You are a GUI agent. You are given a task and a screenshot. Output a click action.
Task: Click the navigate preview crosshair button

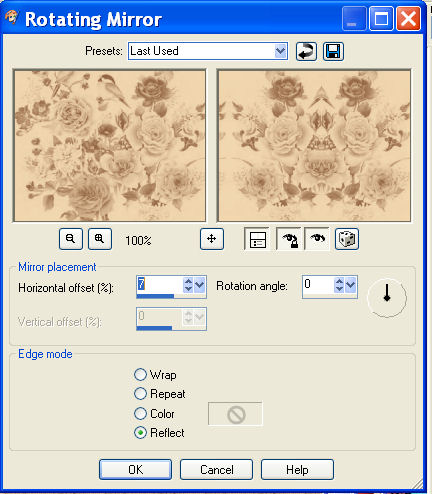[212, 239]
